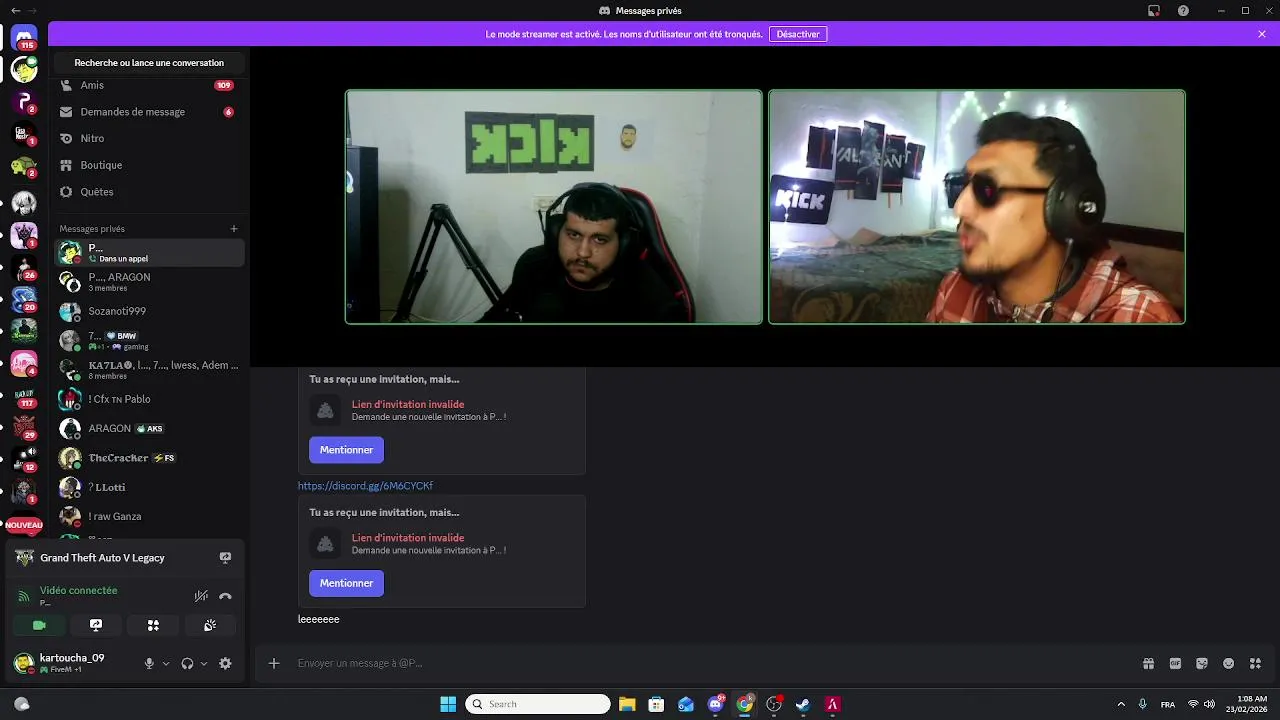Open ARAGON AKS conversation

pyautogui.click(x=148, y=428)
